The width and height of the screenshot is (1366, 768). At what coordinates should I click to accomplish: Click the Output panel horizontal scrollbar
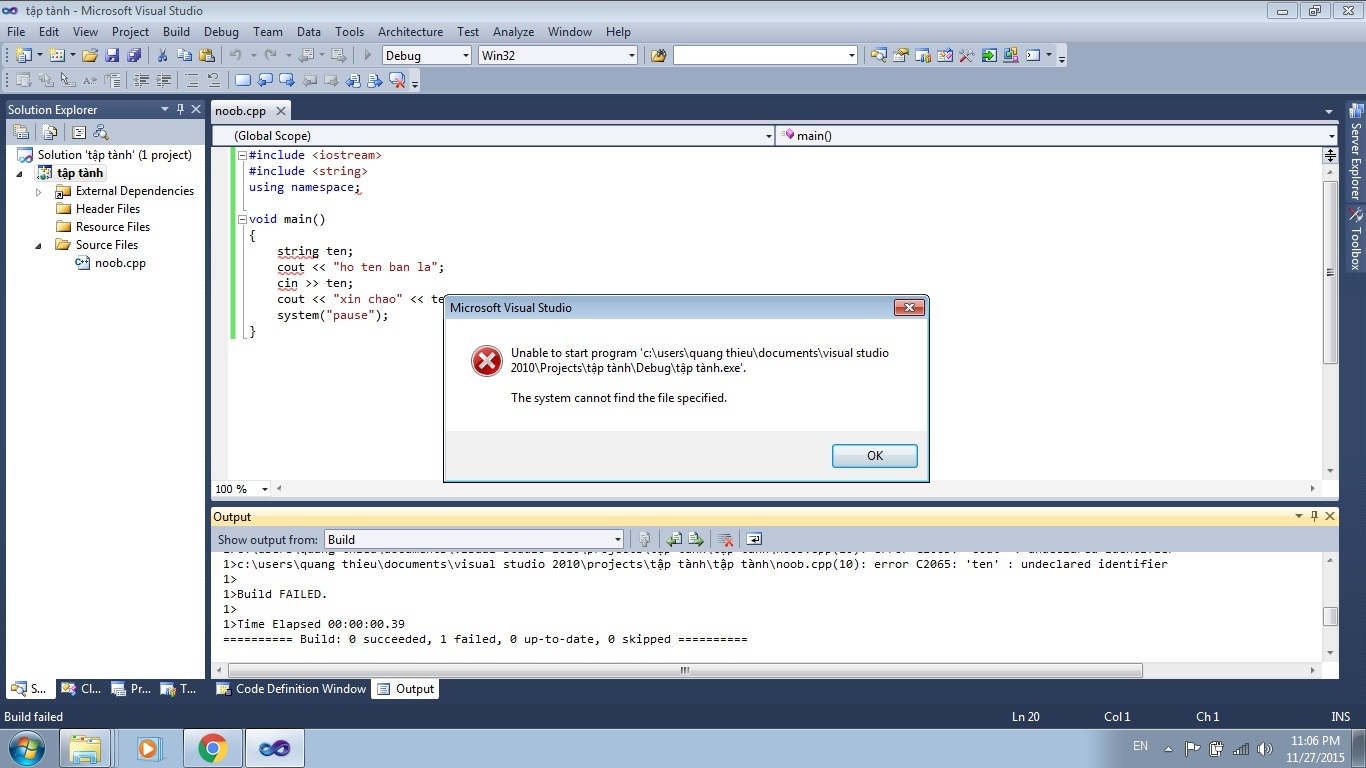pyautogui.click(x=684, y=671)
